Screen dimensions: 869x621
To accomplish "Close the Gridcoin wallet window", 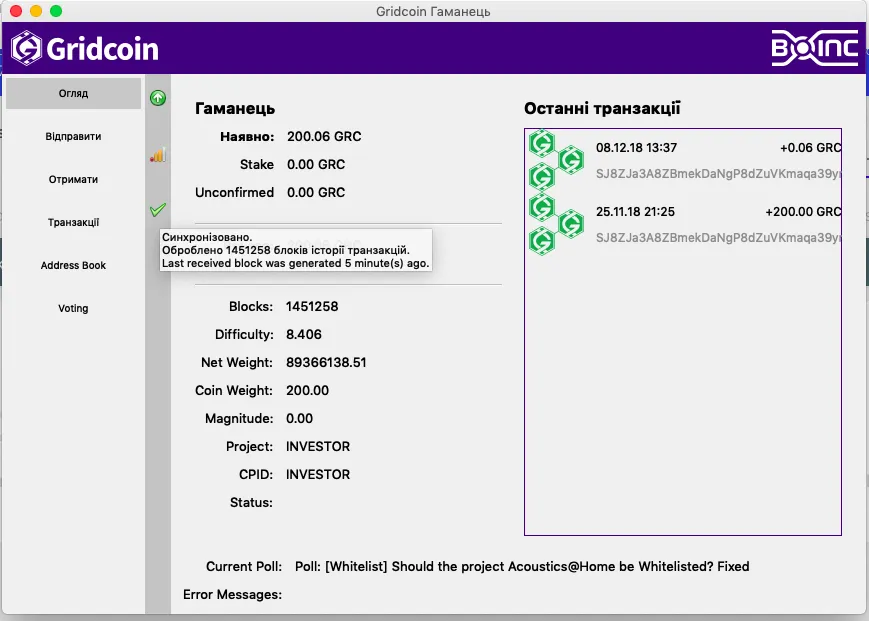I will [x=16, y=11].
